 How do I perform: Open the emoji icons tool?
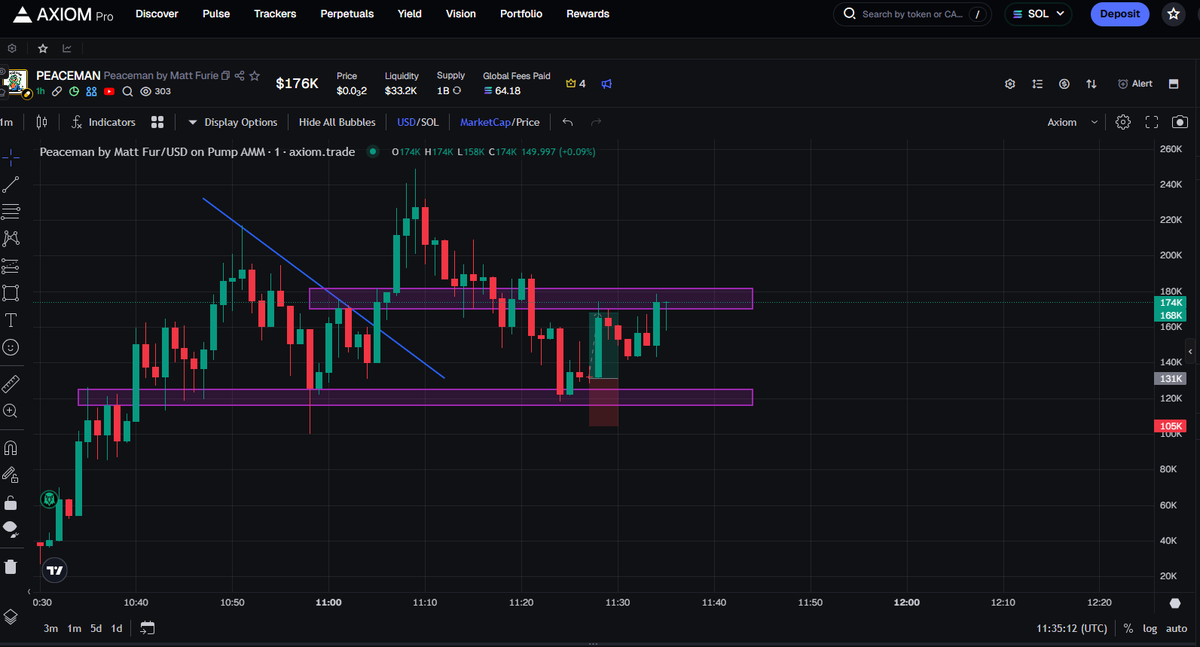point(11,347)
